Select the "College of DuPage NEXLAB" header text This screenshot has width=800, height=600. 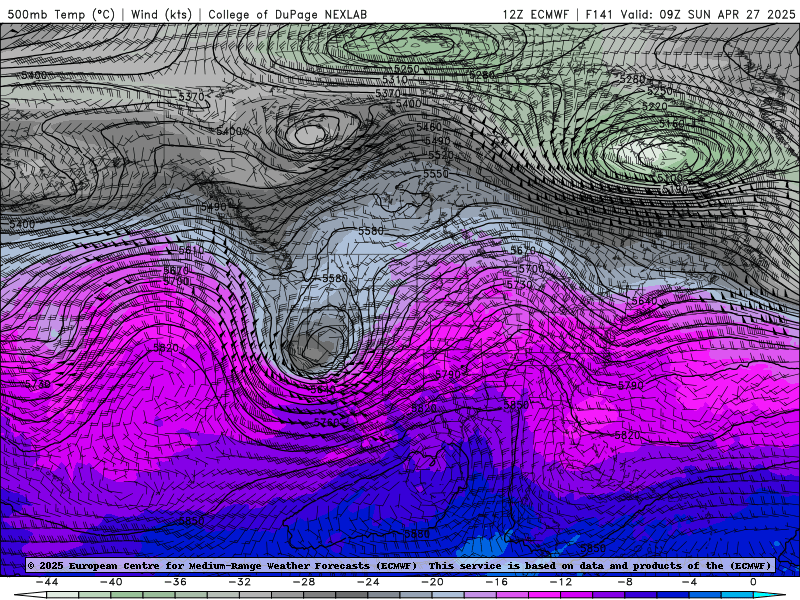point(287,14)
